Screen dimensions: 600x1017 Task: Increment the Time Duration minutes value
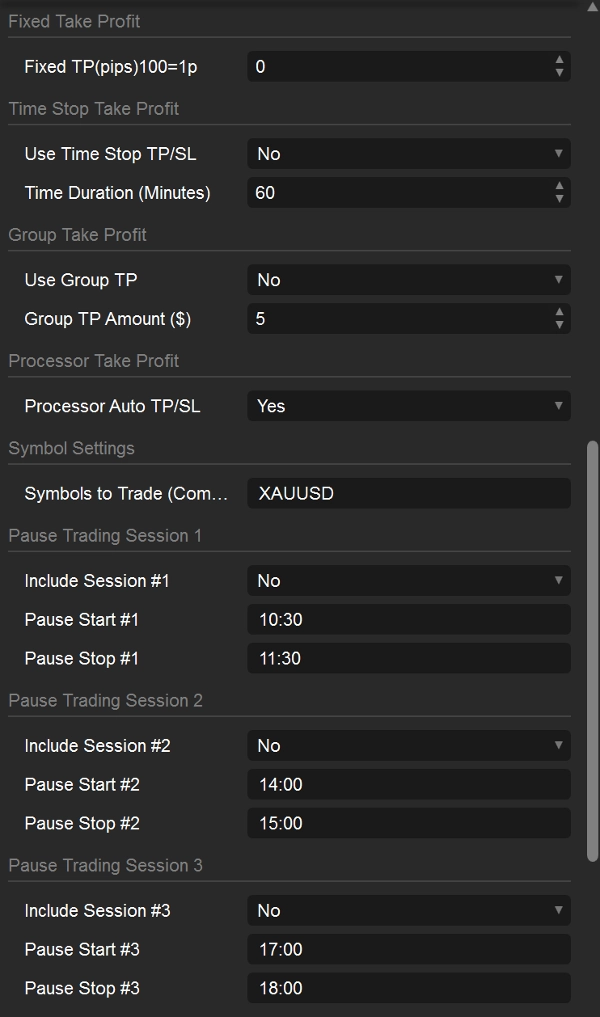tap(560, 187)
